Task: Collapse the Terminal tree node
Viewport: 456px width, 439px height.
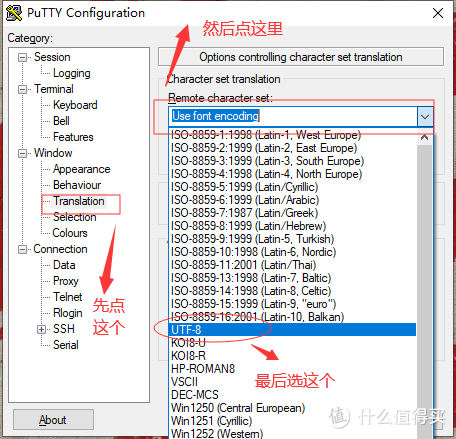Action: (22, 89)
